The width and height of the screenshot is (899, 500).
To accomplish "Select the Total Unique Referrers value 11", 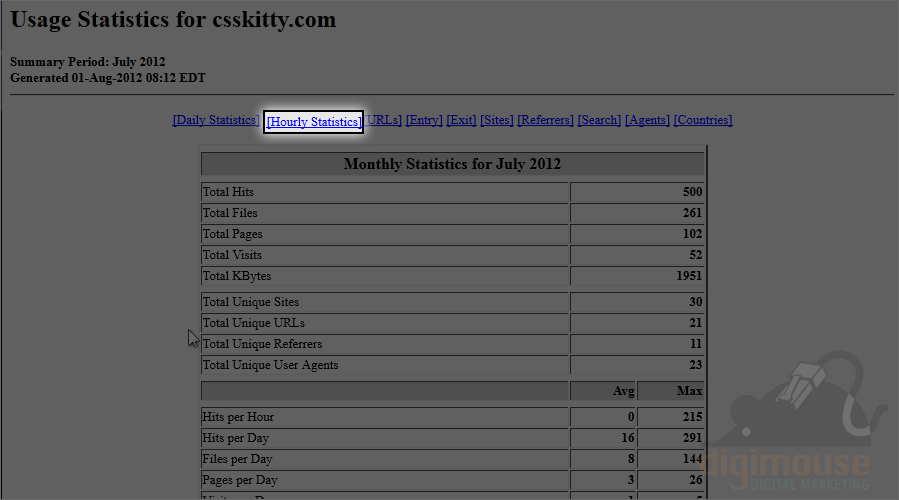I will point(696,344).
